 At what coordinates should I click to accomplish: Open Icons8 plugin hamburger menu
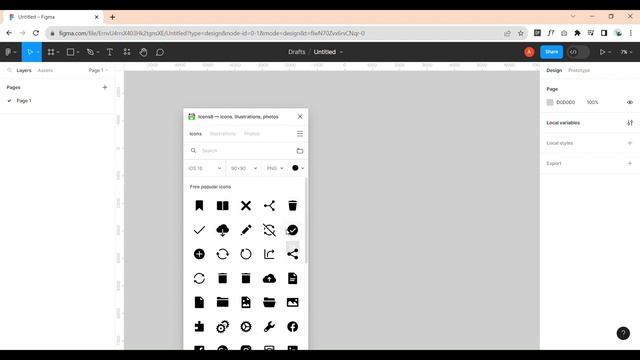tap(300, 134)
